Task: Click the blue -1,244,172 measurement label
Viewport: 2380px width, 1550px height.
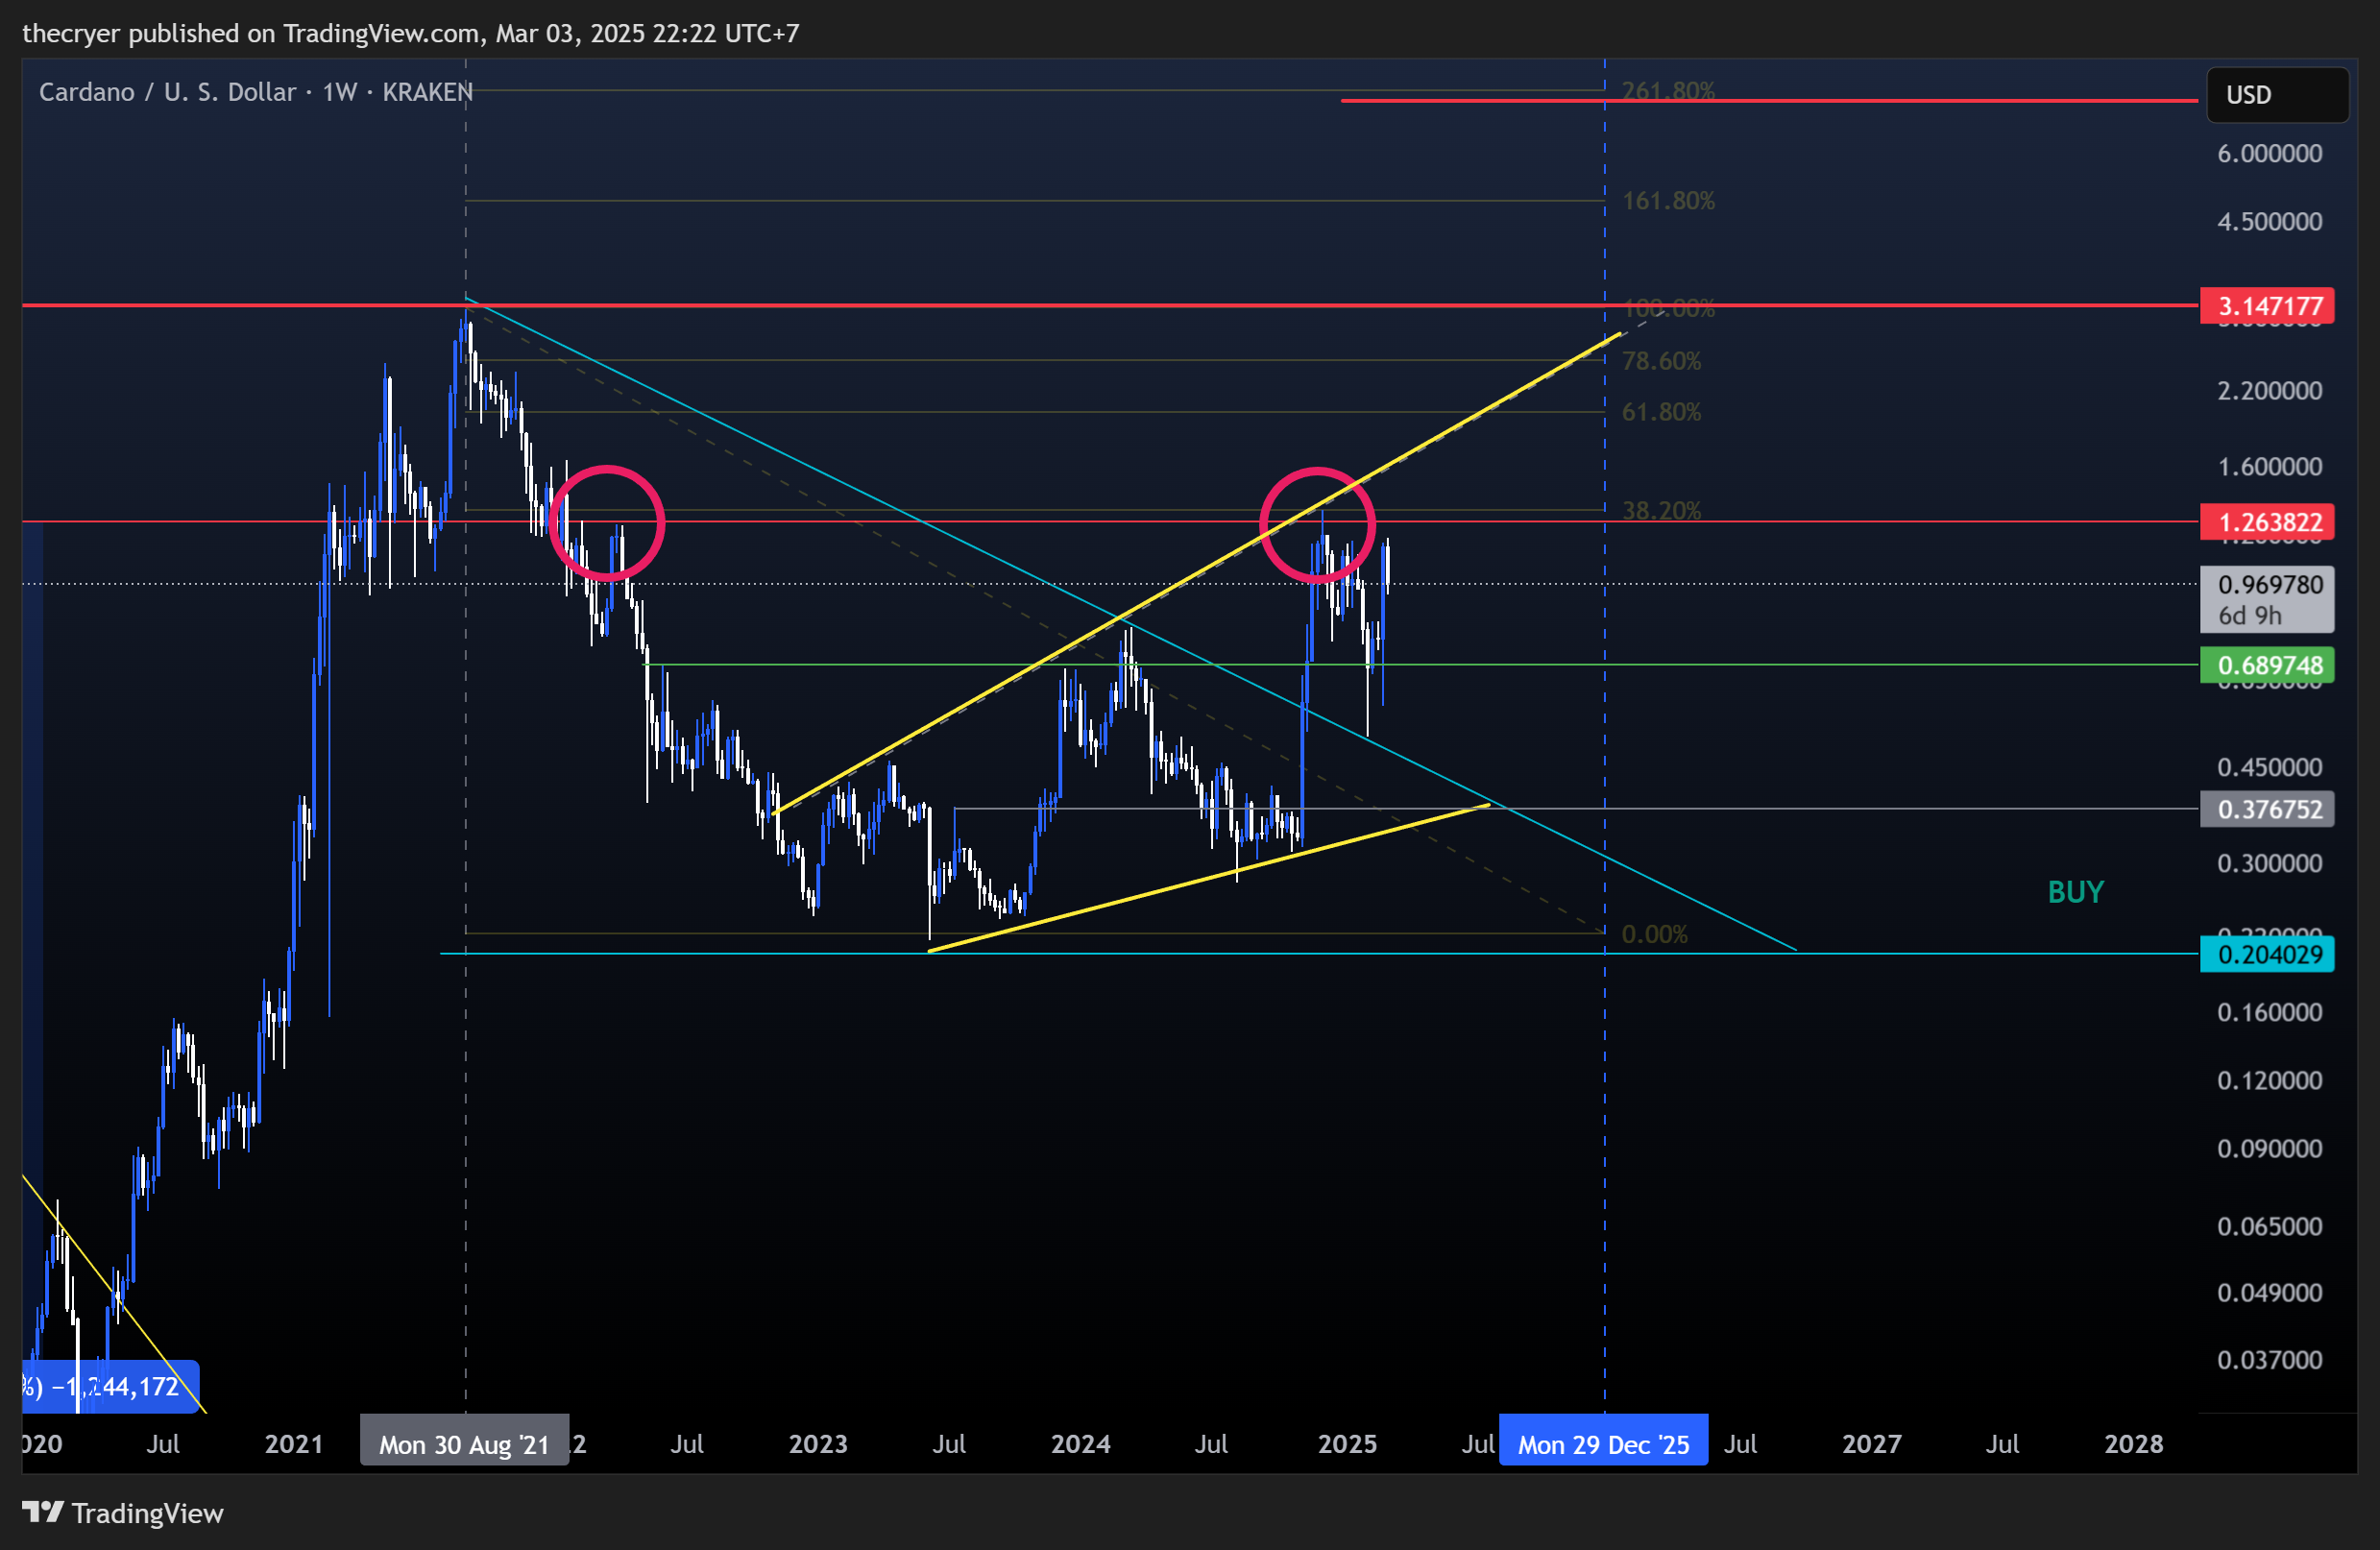Action: (111, 1387)
